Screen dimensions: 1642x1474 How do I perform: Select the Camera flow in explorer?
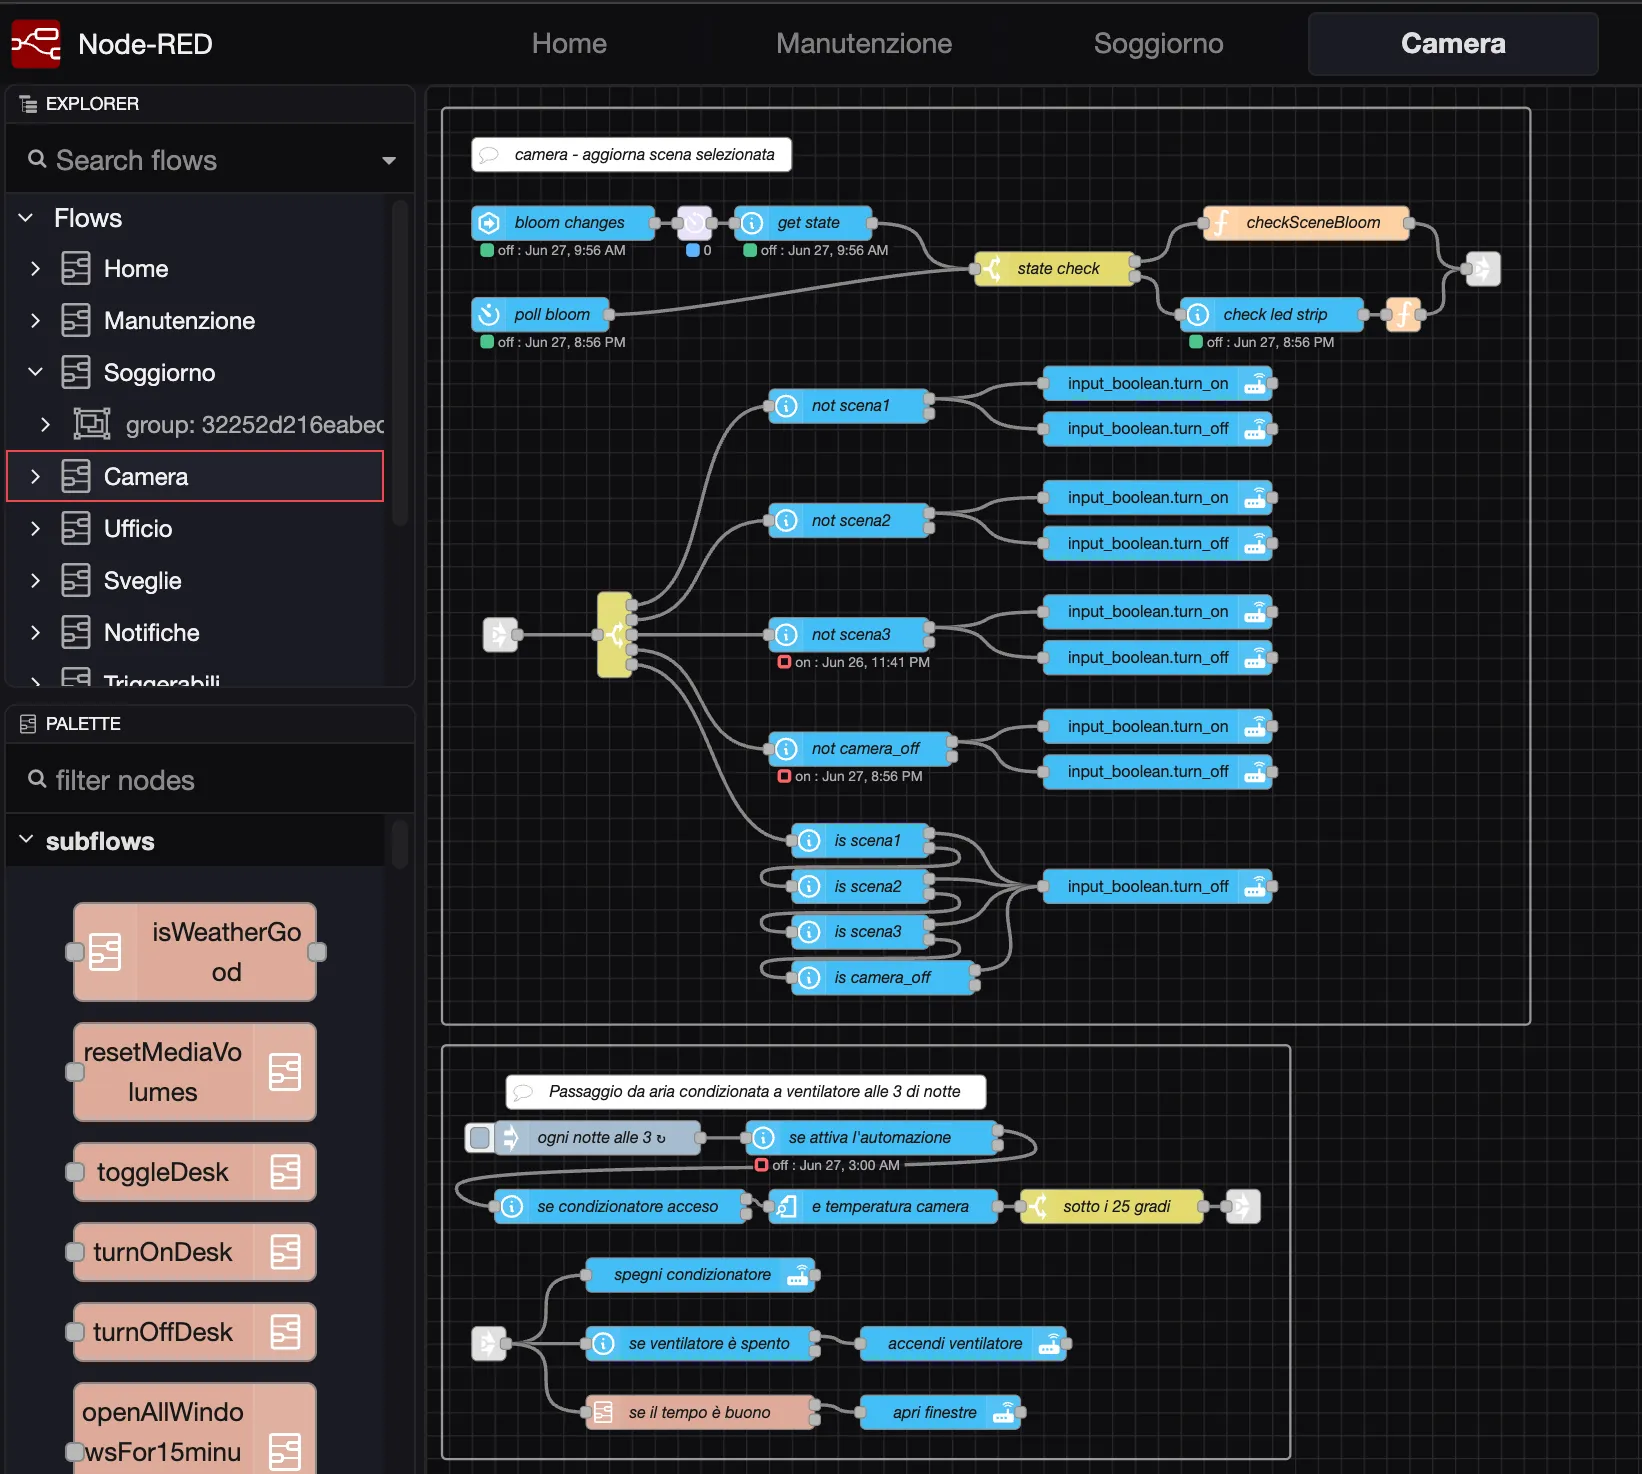click(196, 477)
